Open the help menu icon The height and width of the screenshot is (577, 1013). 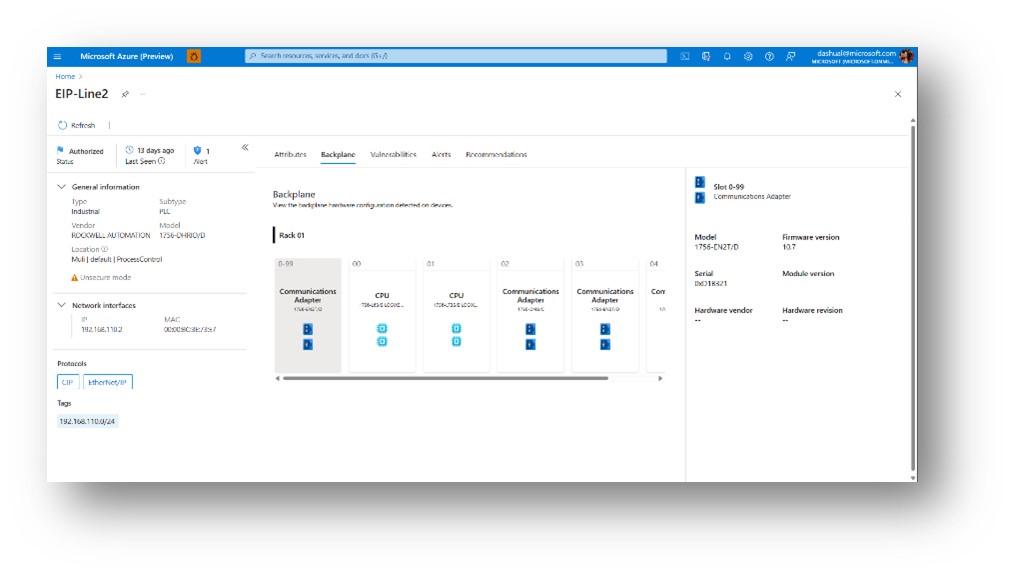tap(767, 55)
